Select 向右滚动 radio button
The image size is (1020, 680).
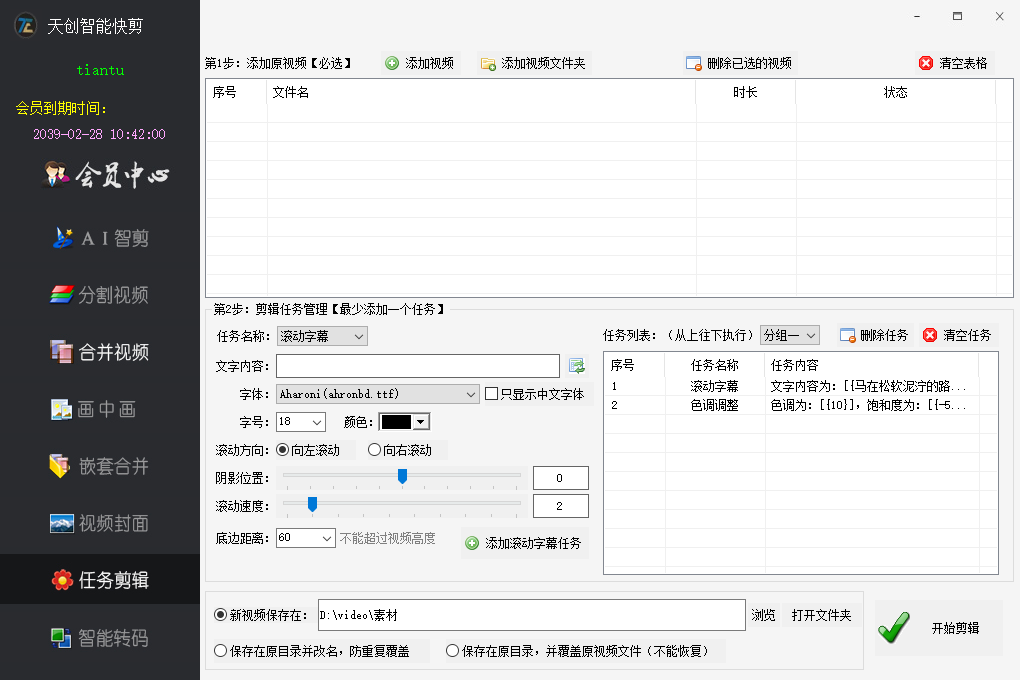point(374,450)
